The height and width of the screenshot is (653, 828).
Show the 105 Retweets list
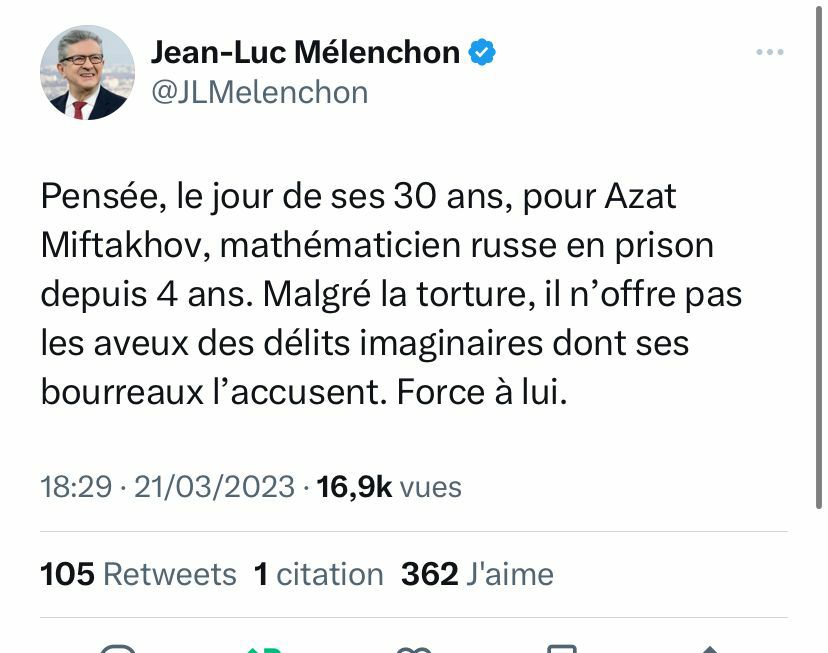[x=138, y=574]
